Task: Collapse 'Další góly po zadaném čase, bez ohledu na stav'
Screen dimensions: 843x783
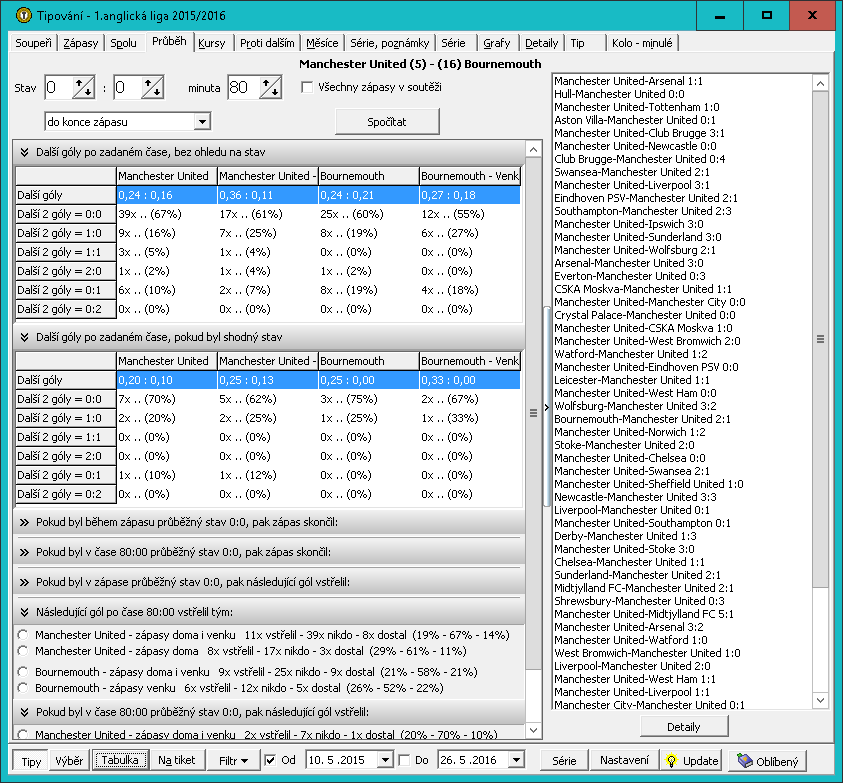Action: coord(24,152)
